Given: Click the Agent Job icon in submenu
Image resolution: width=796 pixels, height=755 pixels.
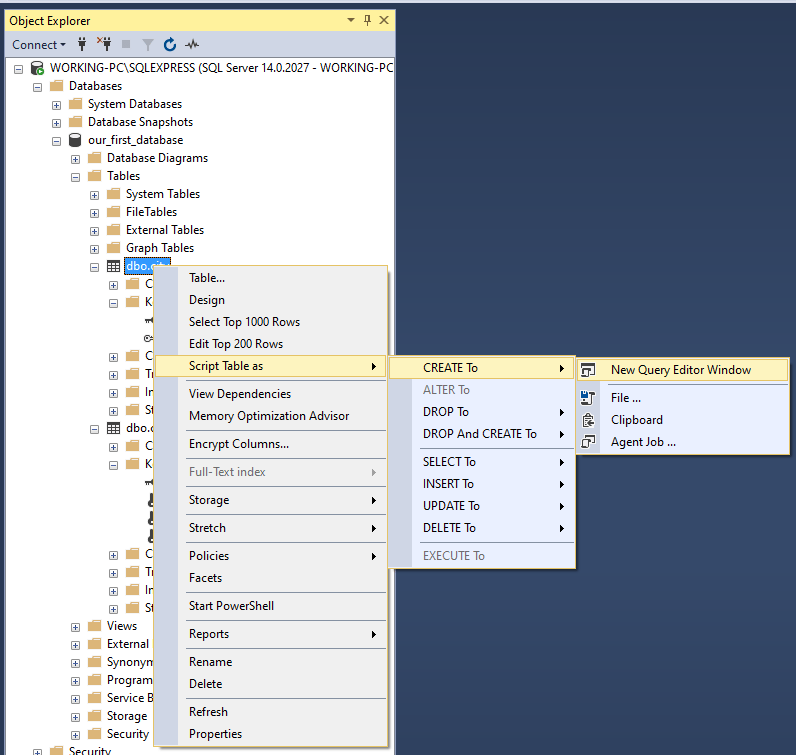Looking at the screenshot, I should pyautogui.click(x=588, y=442).
